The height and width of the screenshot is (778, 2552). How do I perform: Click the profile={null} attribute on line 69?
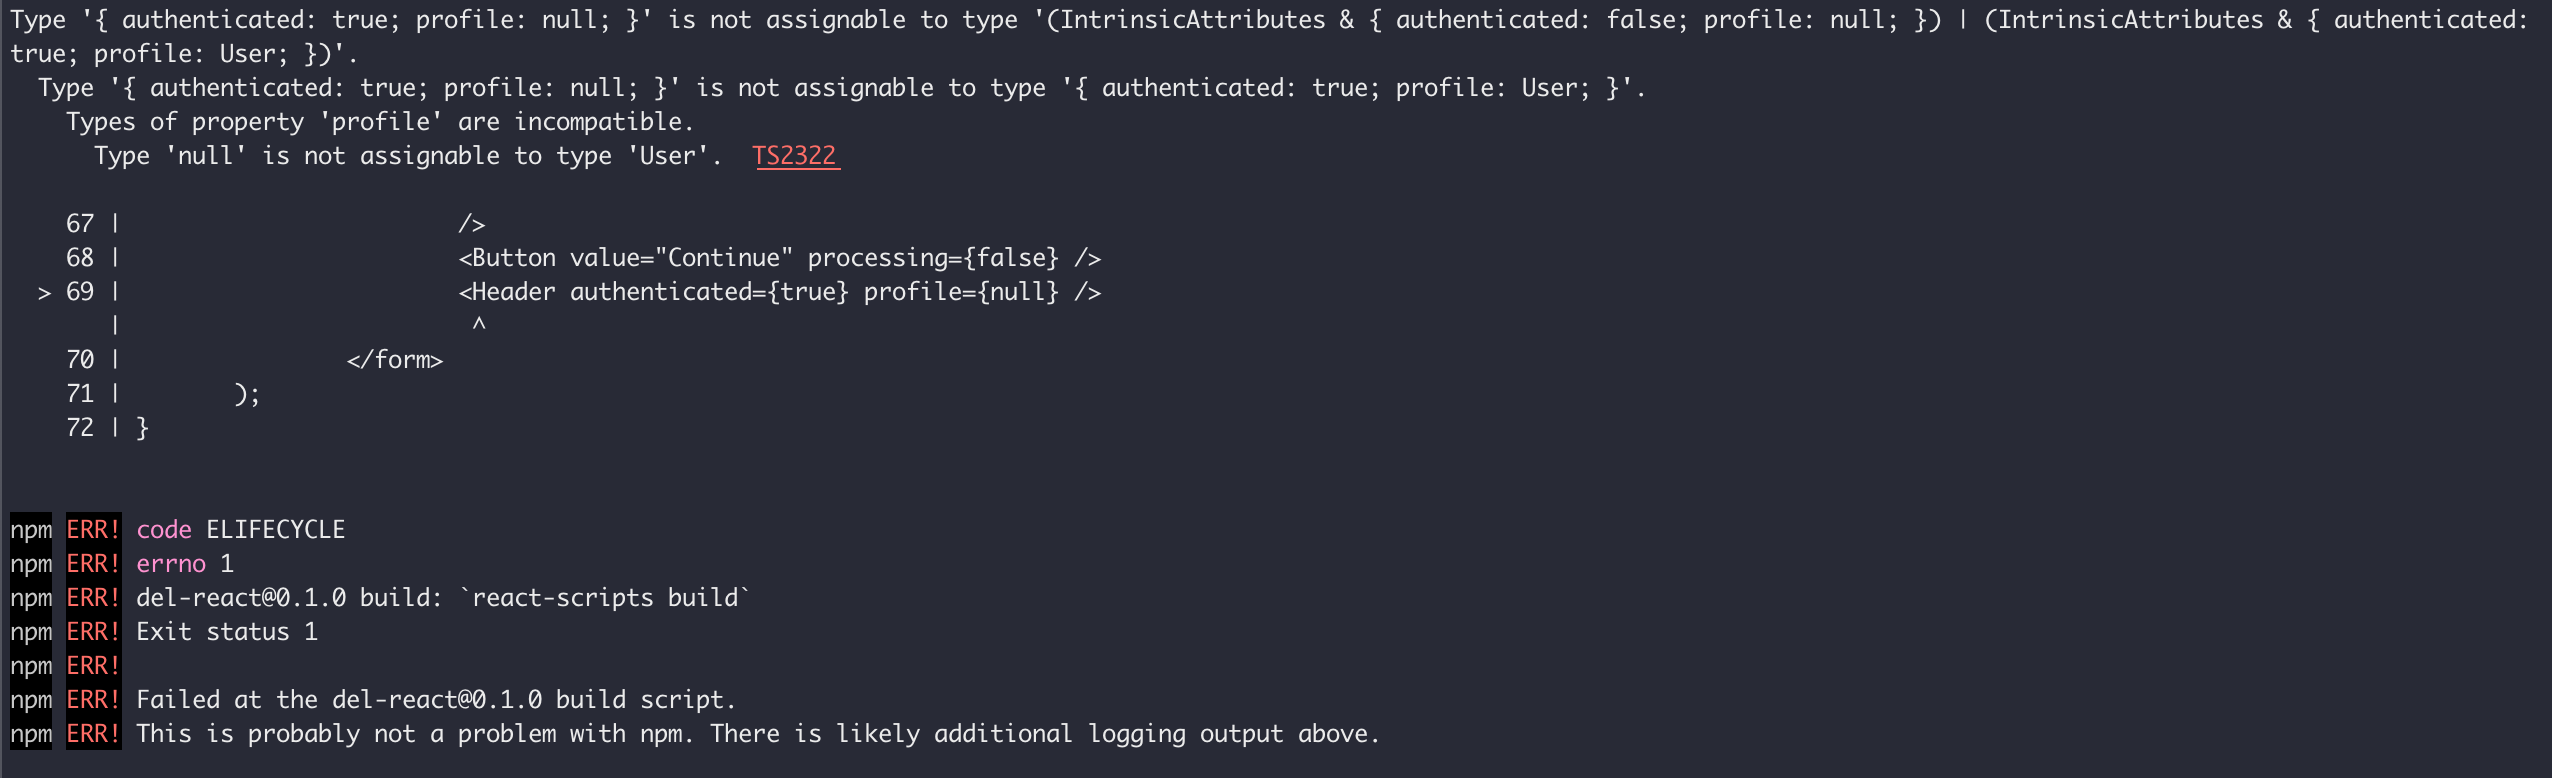[x=961, y=292]
